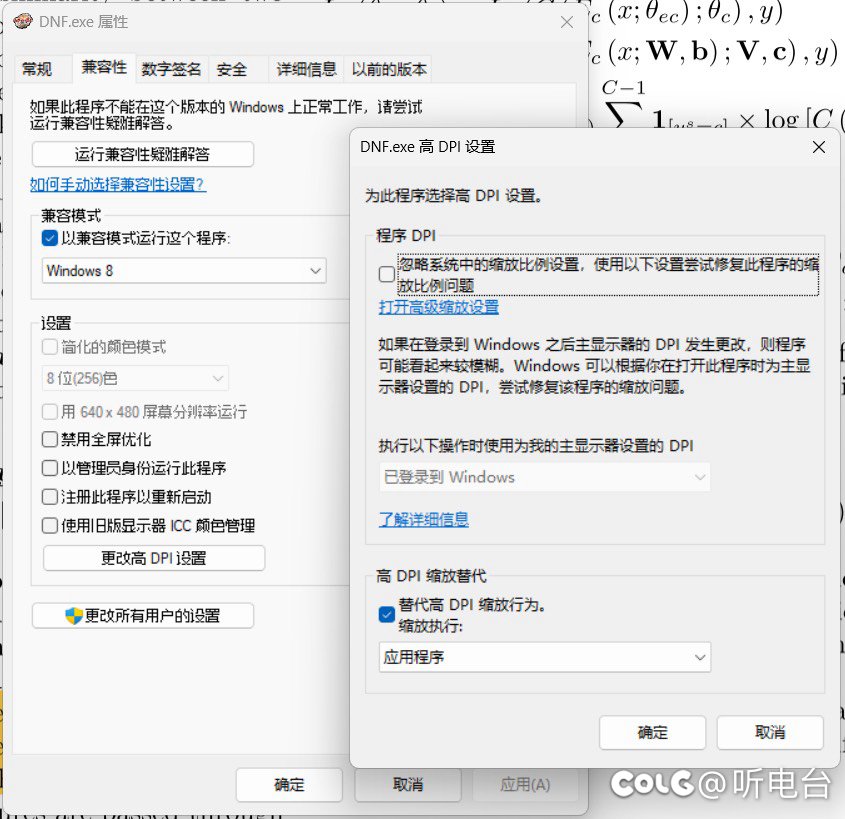
Task: Go to the 以前的版本 tab
Action: click(389, 69)
